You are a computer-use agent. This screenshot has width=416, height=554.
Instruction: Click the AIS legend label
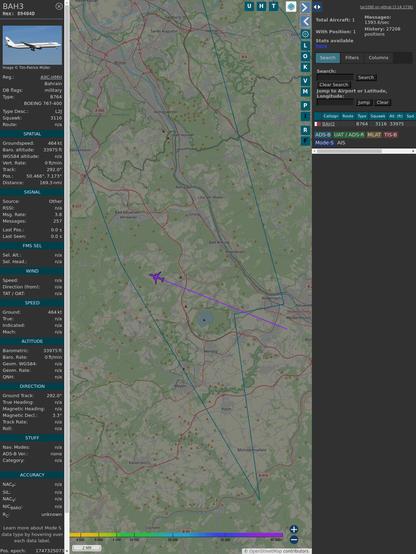[x=341, y=143]
